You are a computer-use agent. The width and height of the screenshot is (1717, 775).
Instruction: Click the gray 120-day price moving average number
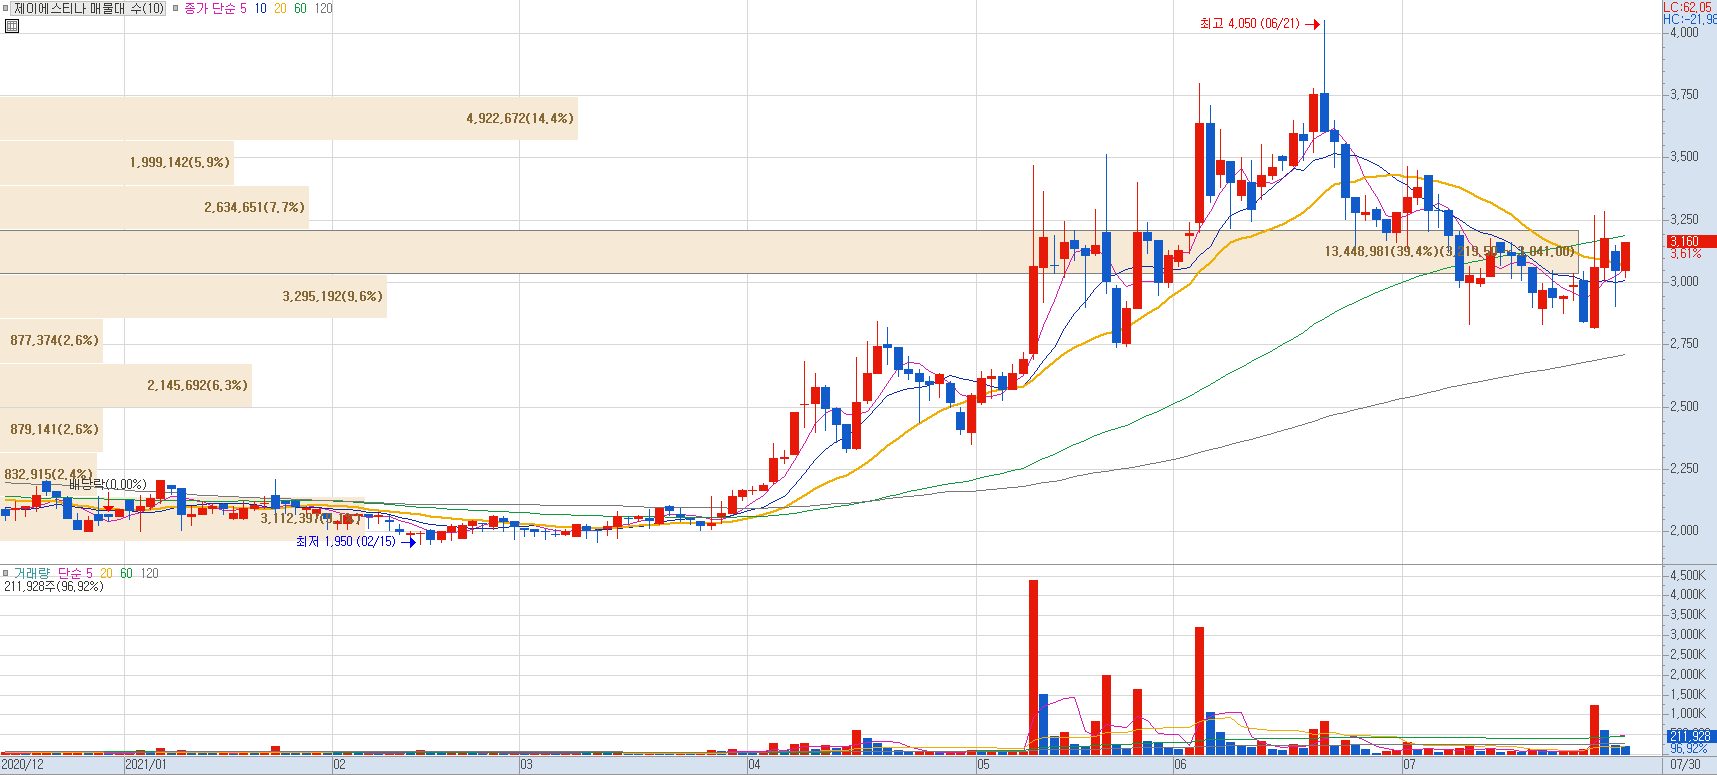[x=323, y=8]
